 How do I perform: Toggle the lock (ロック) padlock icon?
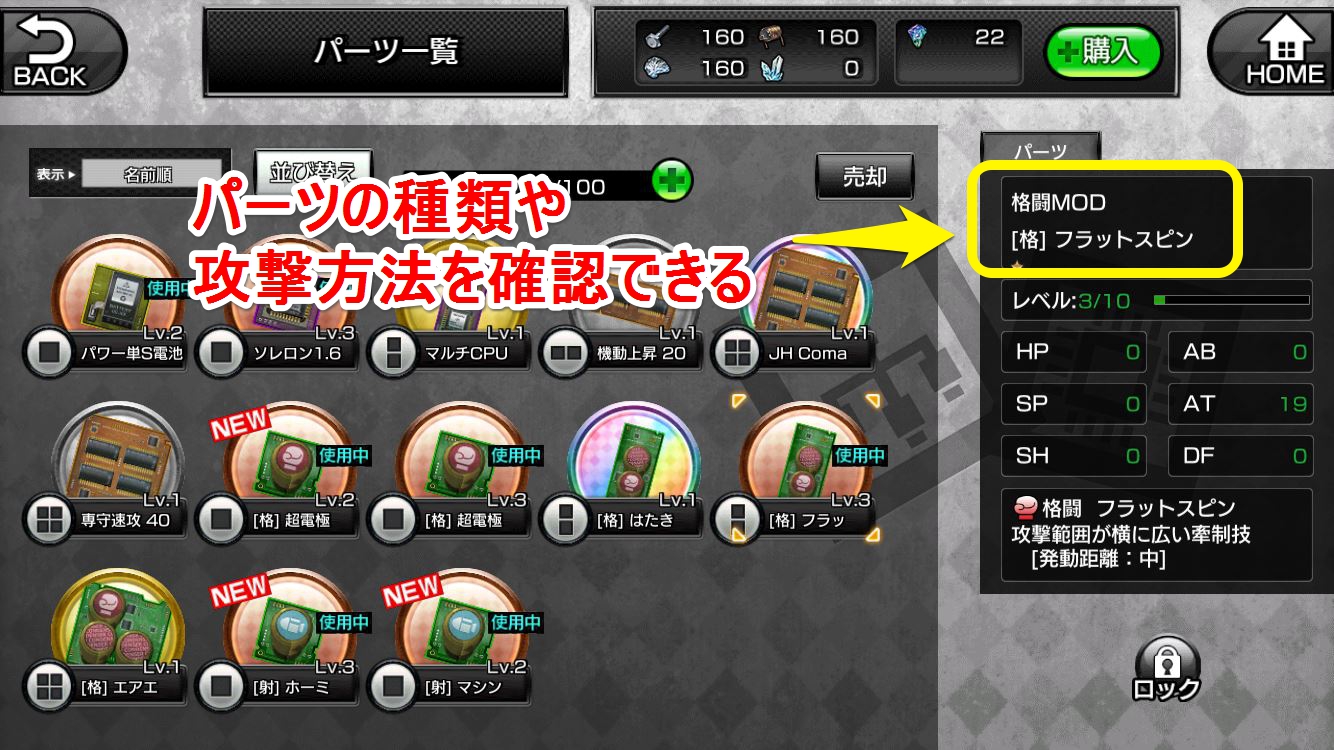click(1166, 667)
